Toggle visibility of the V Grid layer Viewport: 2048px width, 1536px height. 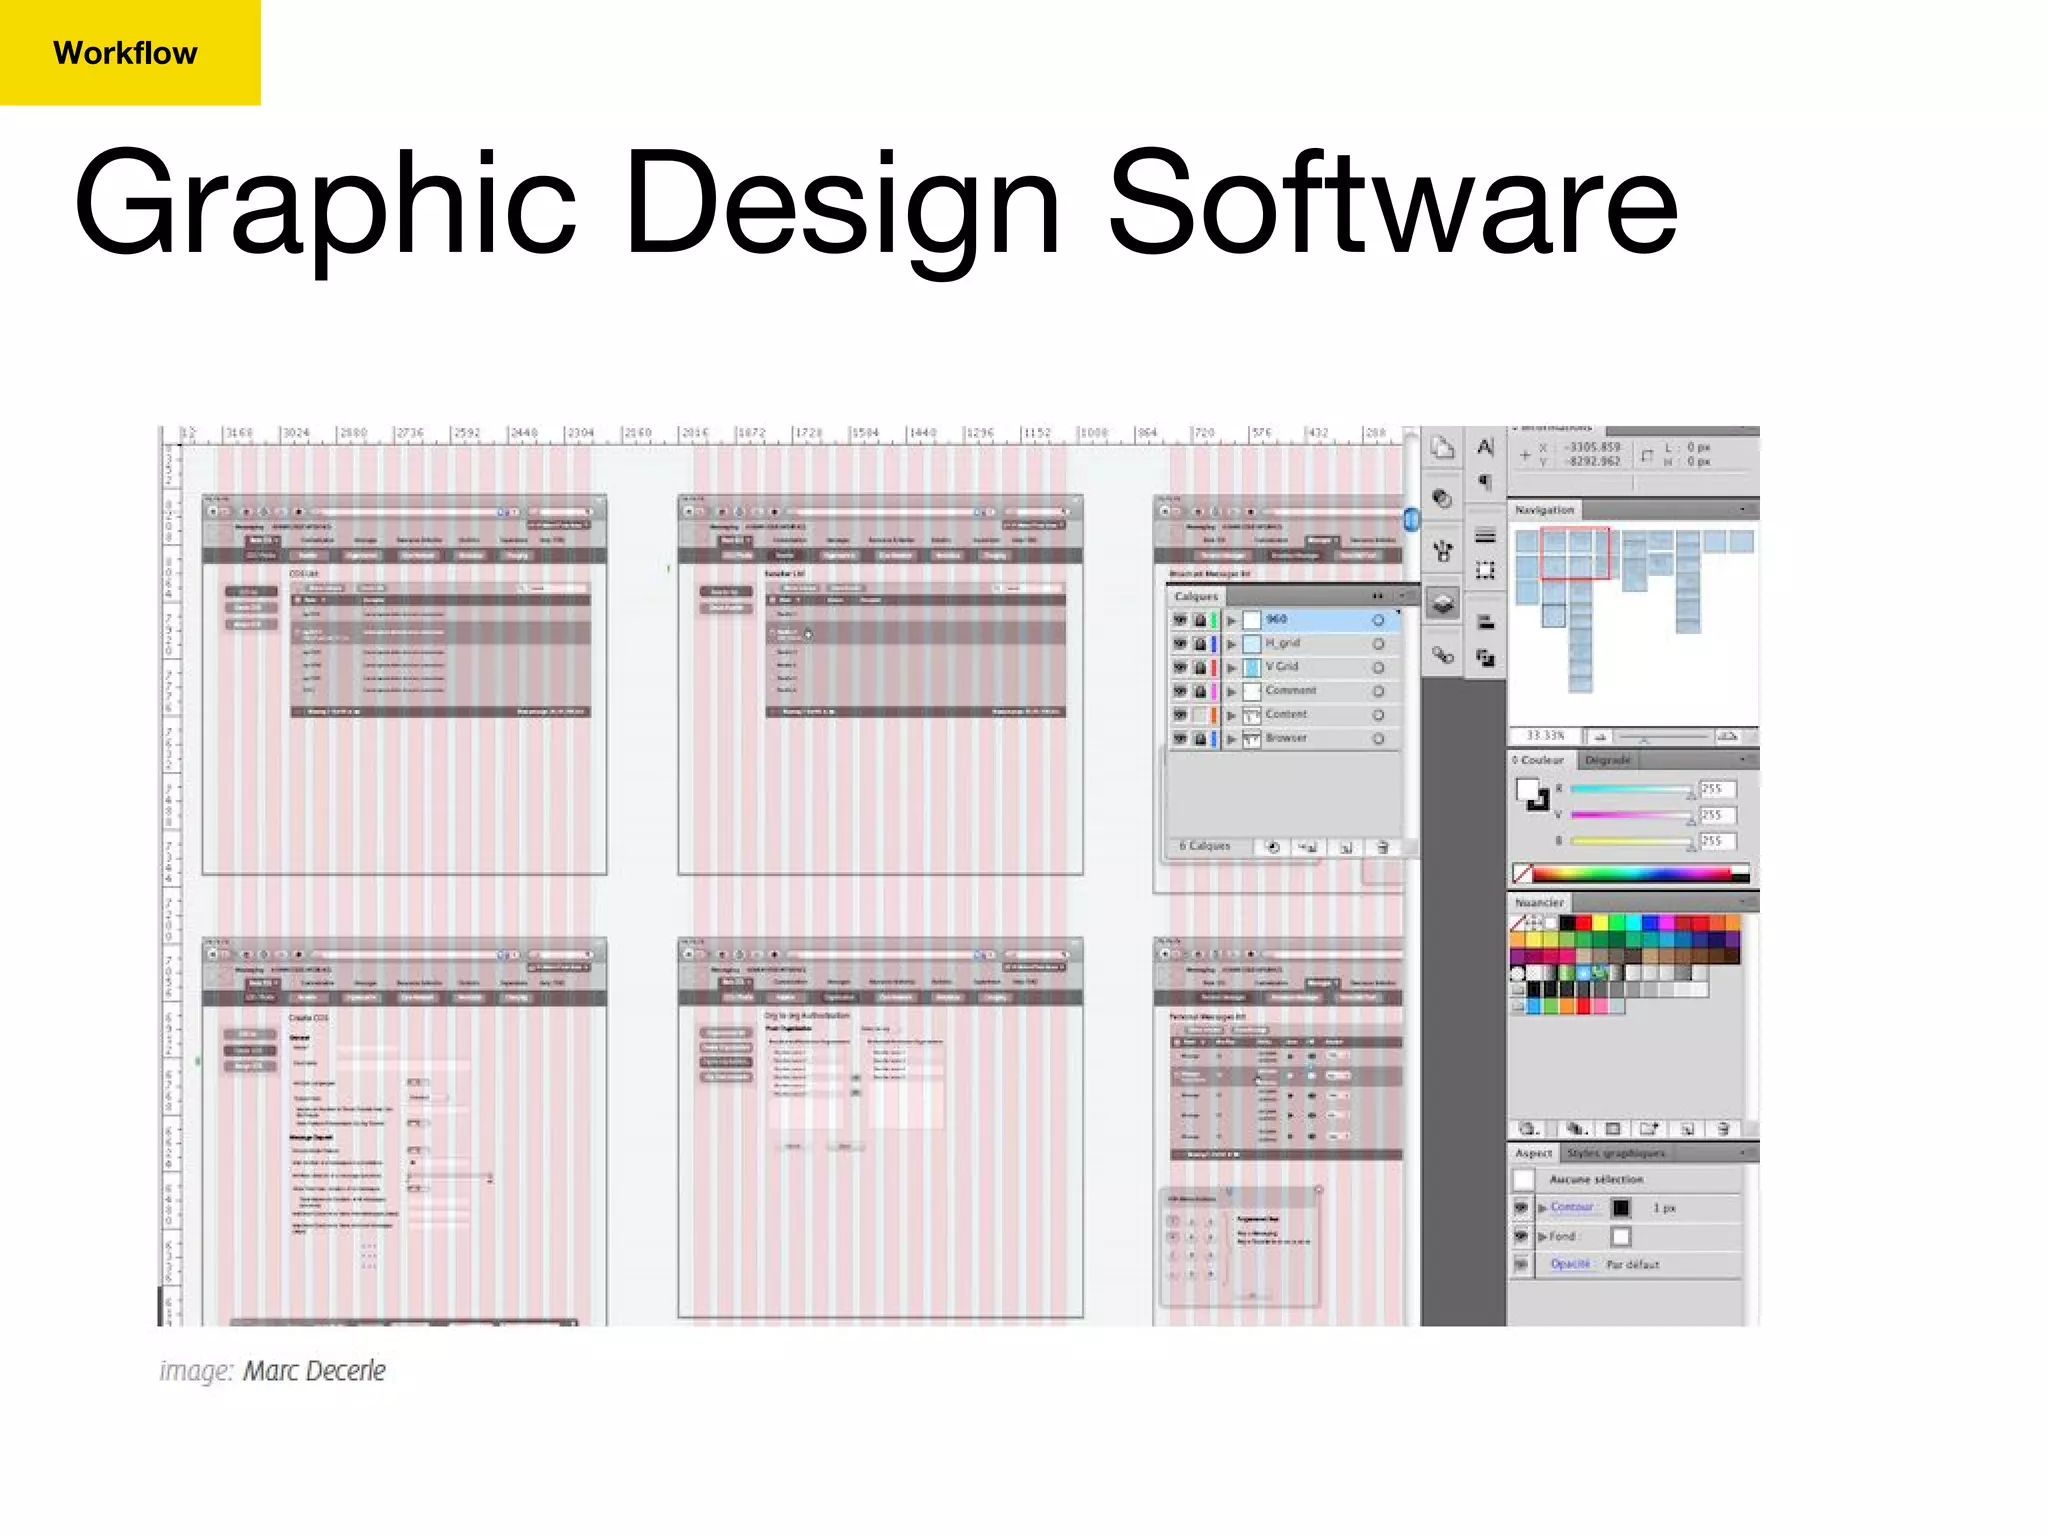point(1180,667)
